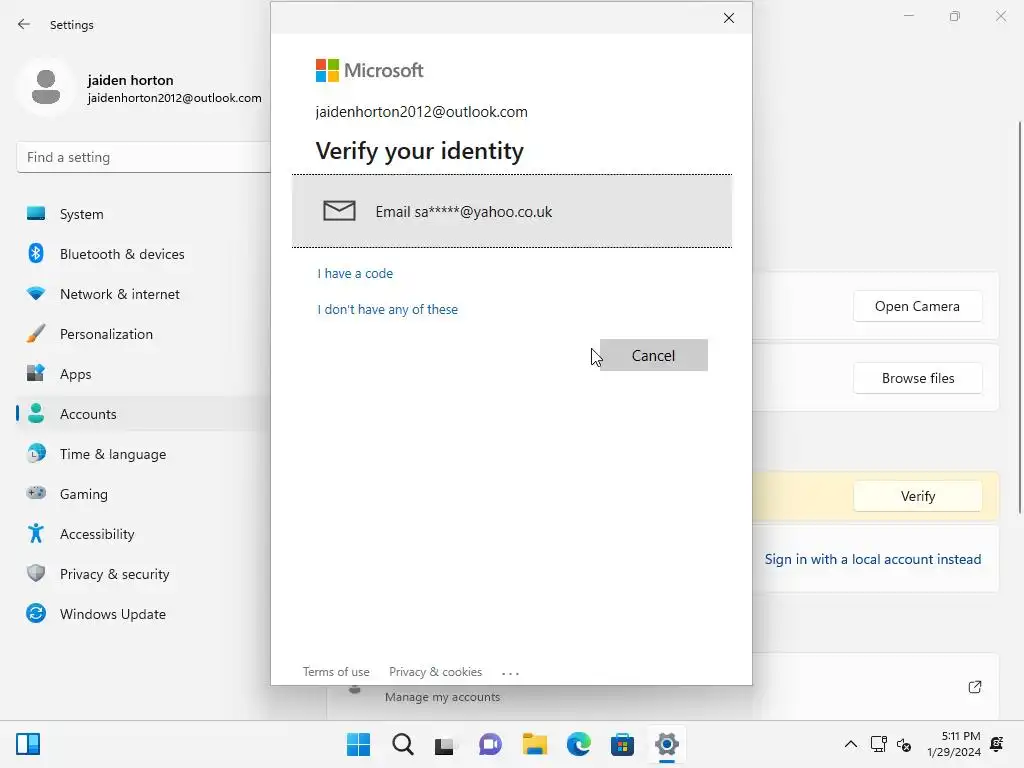The image size is (1024, 768).
Task: Open taskbar Search
Action: pyautogui.click(x=403, y=744)
